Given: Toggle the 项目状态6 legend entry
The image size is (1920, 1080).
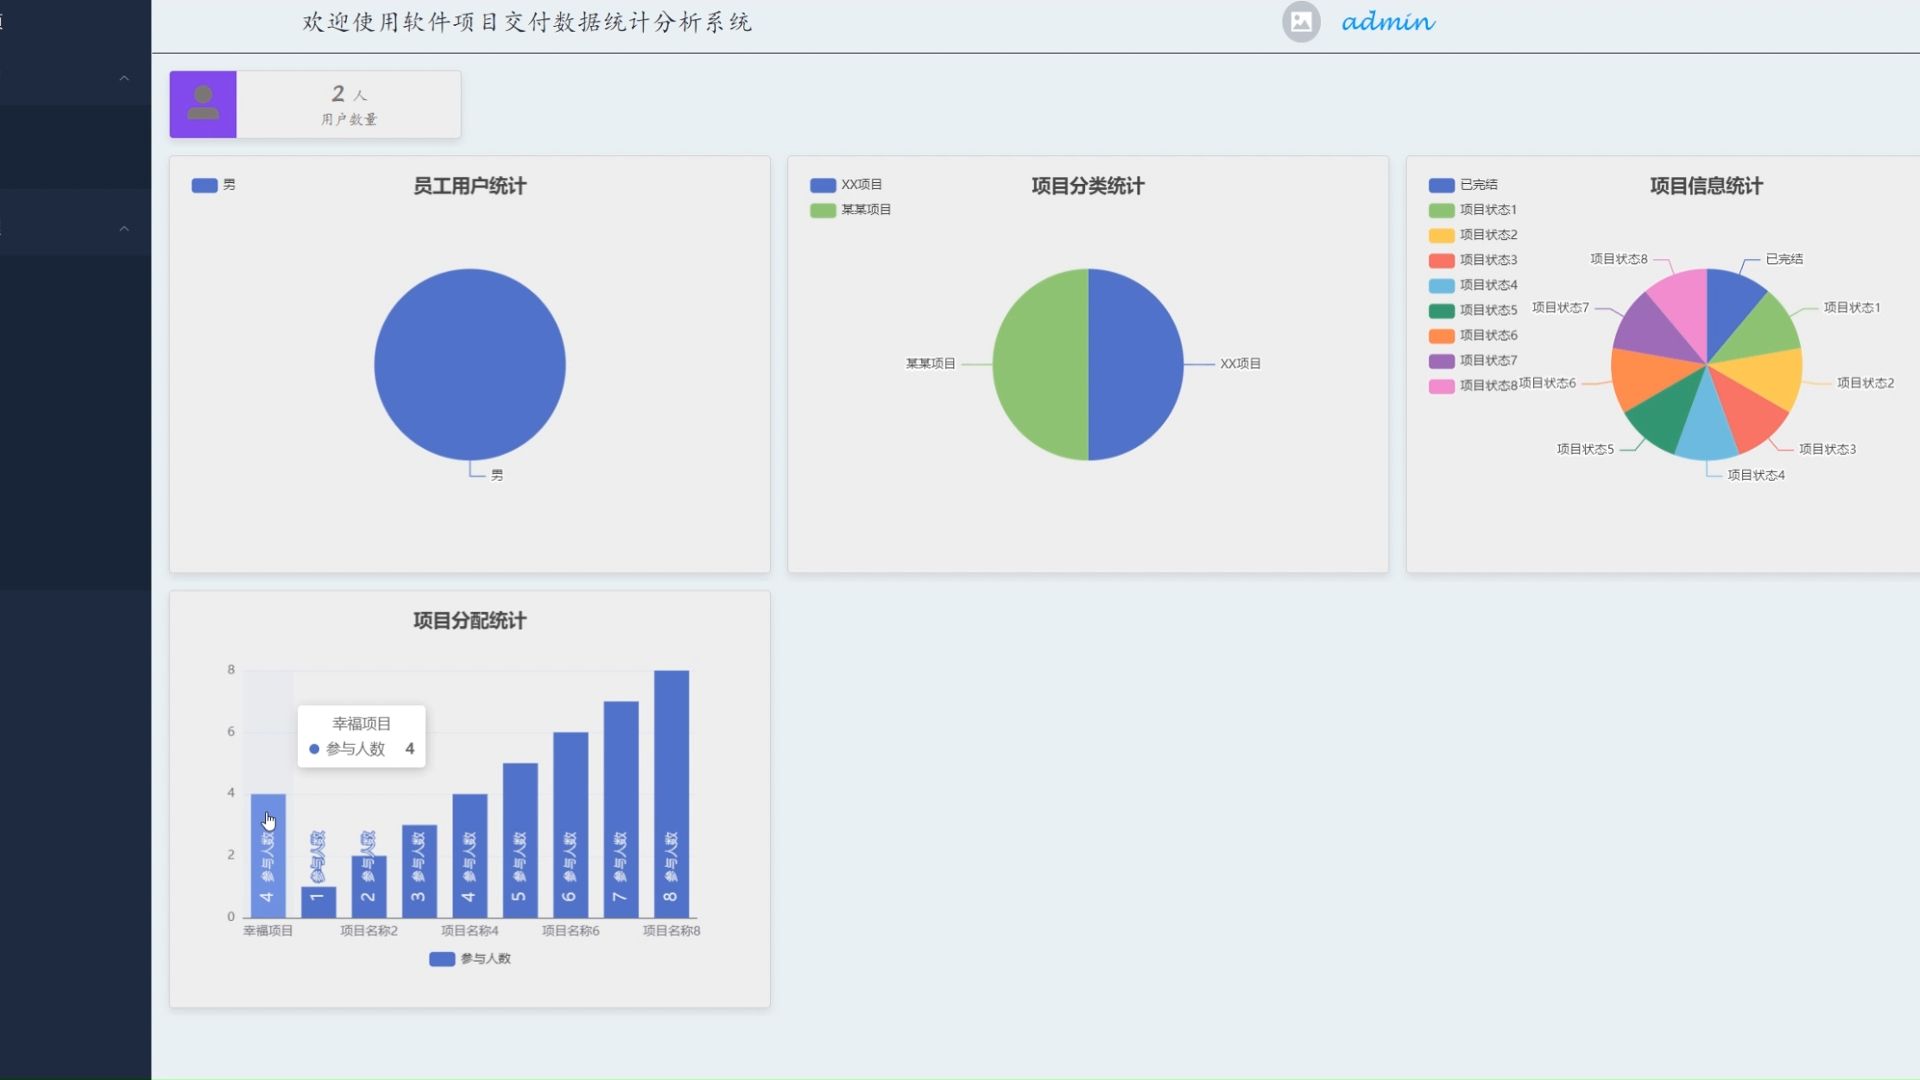Looking at the screenshot, I should 1473,335.
